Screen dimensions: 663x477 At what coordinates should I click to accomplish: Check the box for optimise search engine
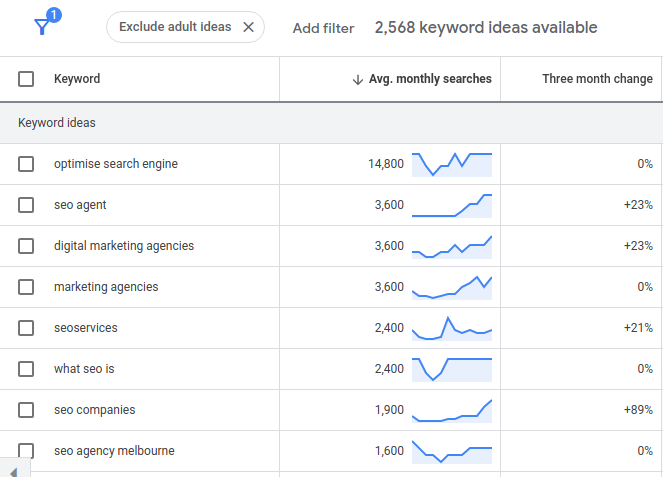click(x=26, y=164)
